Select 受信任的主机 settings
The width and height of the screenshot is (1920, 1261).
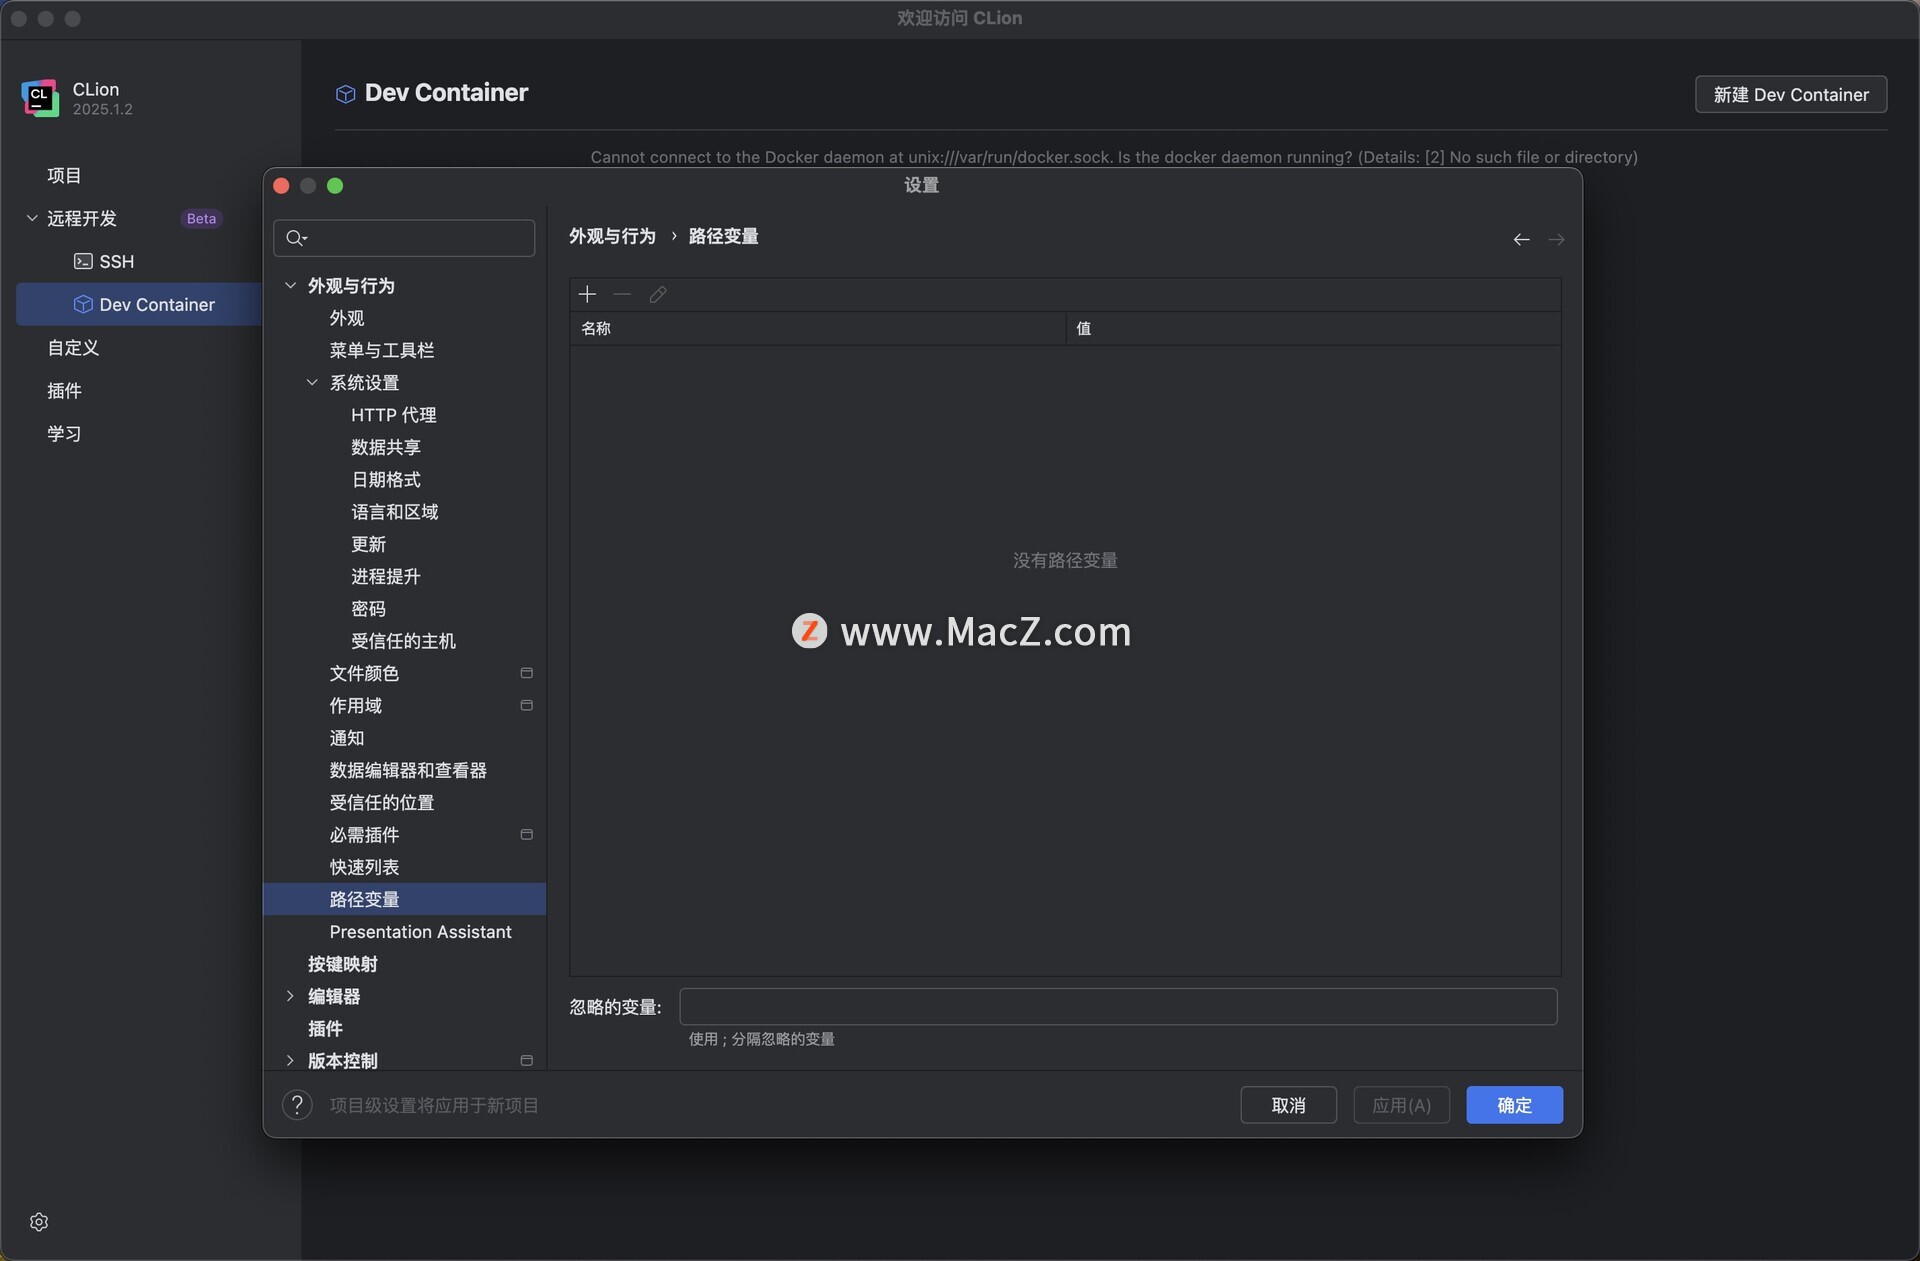click(x=405, y=641)
